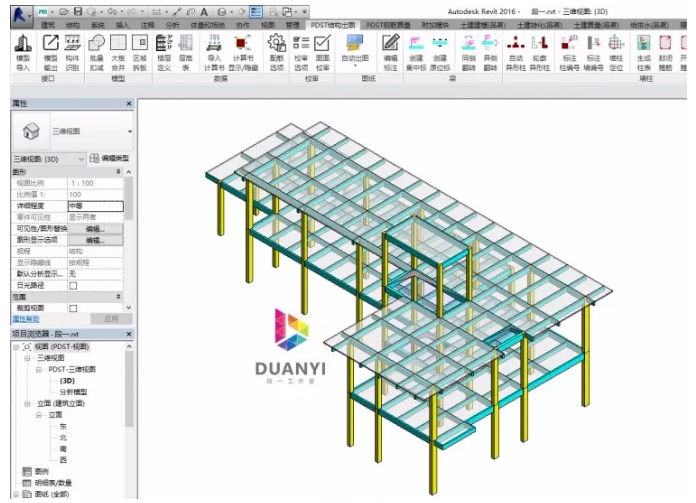Collapse the 三维视图 tree node
This screenshot has width=696, height=503.
point(27,358)
